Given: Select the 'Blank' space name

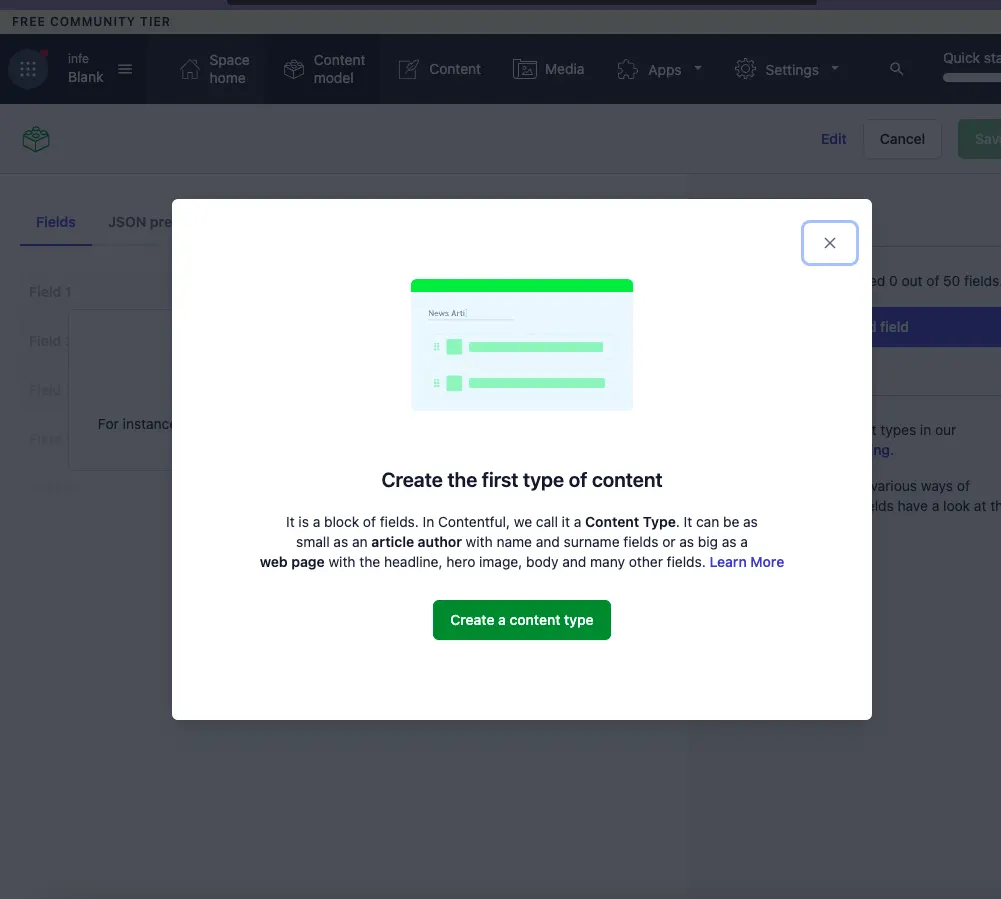Looking at the screenshot, I should (x=86, y=77).
